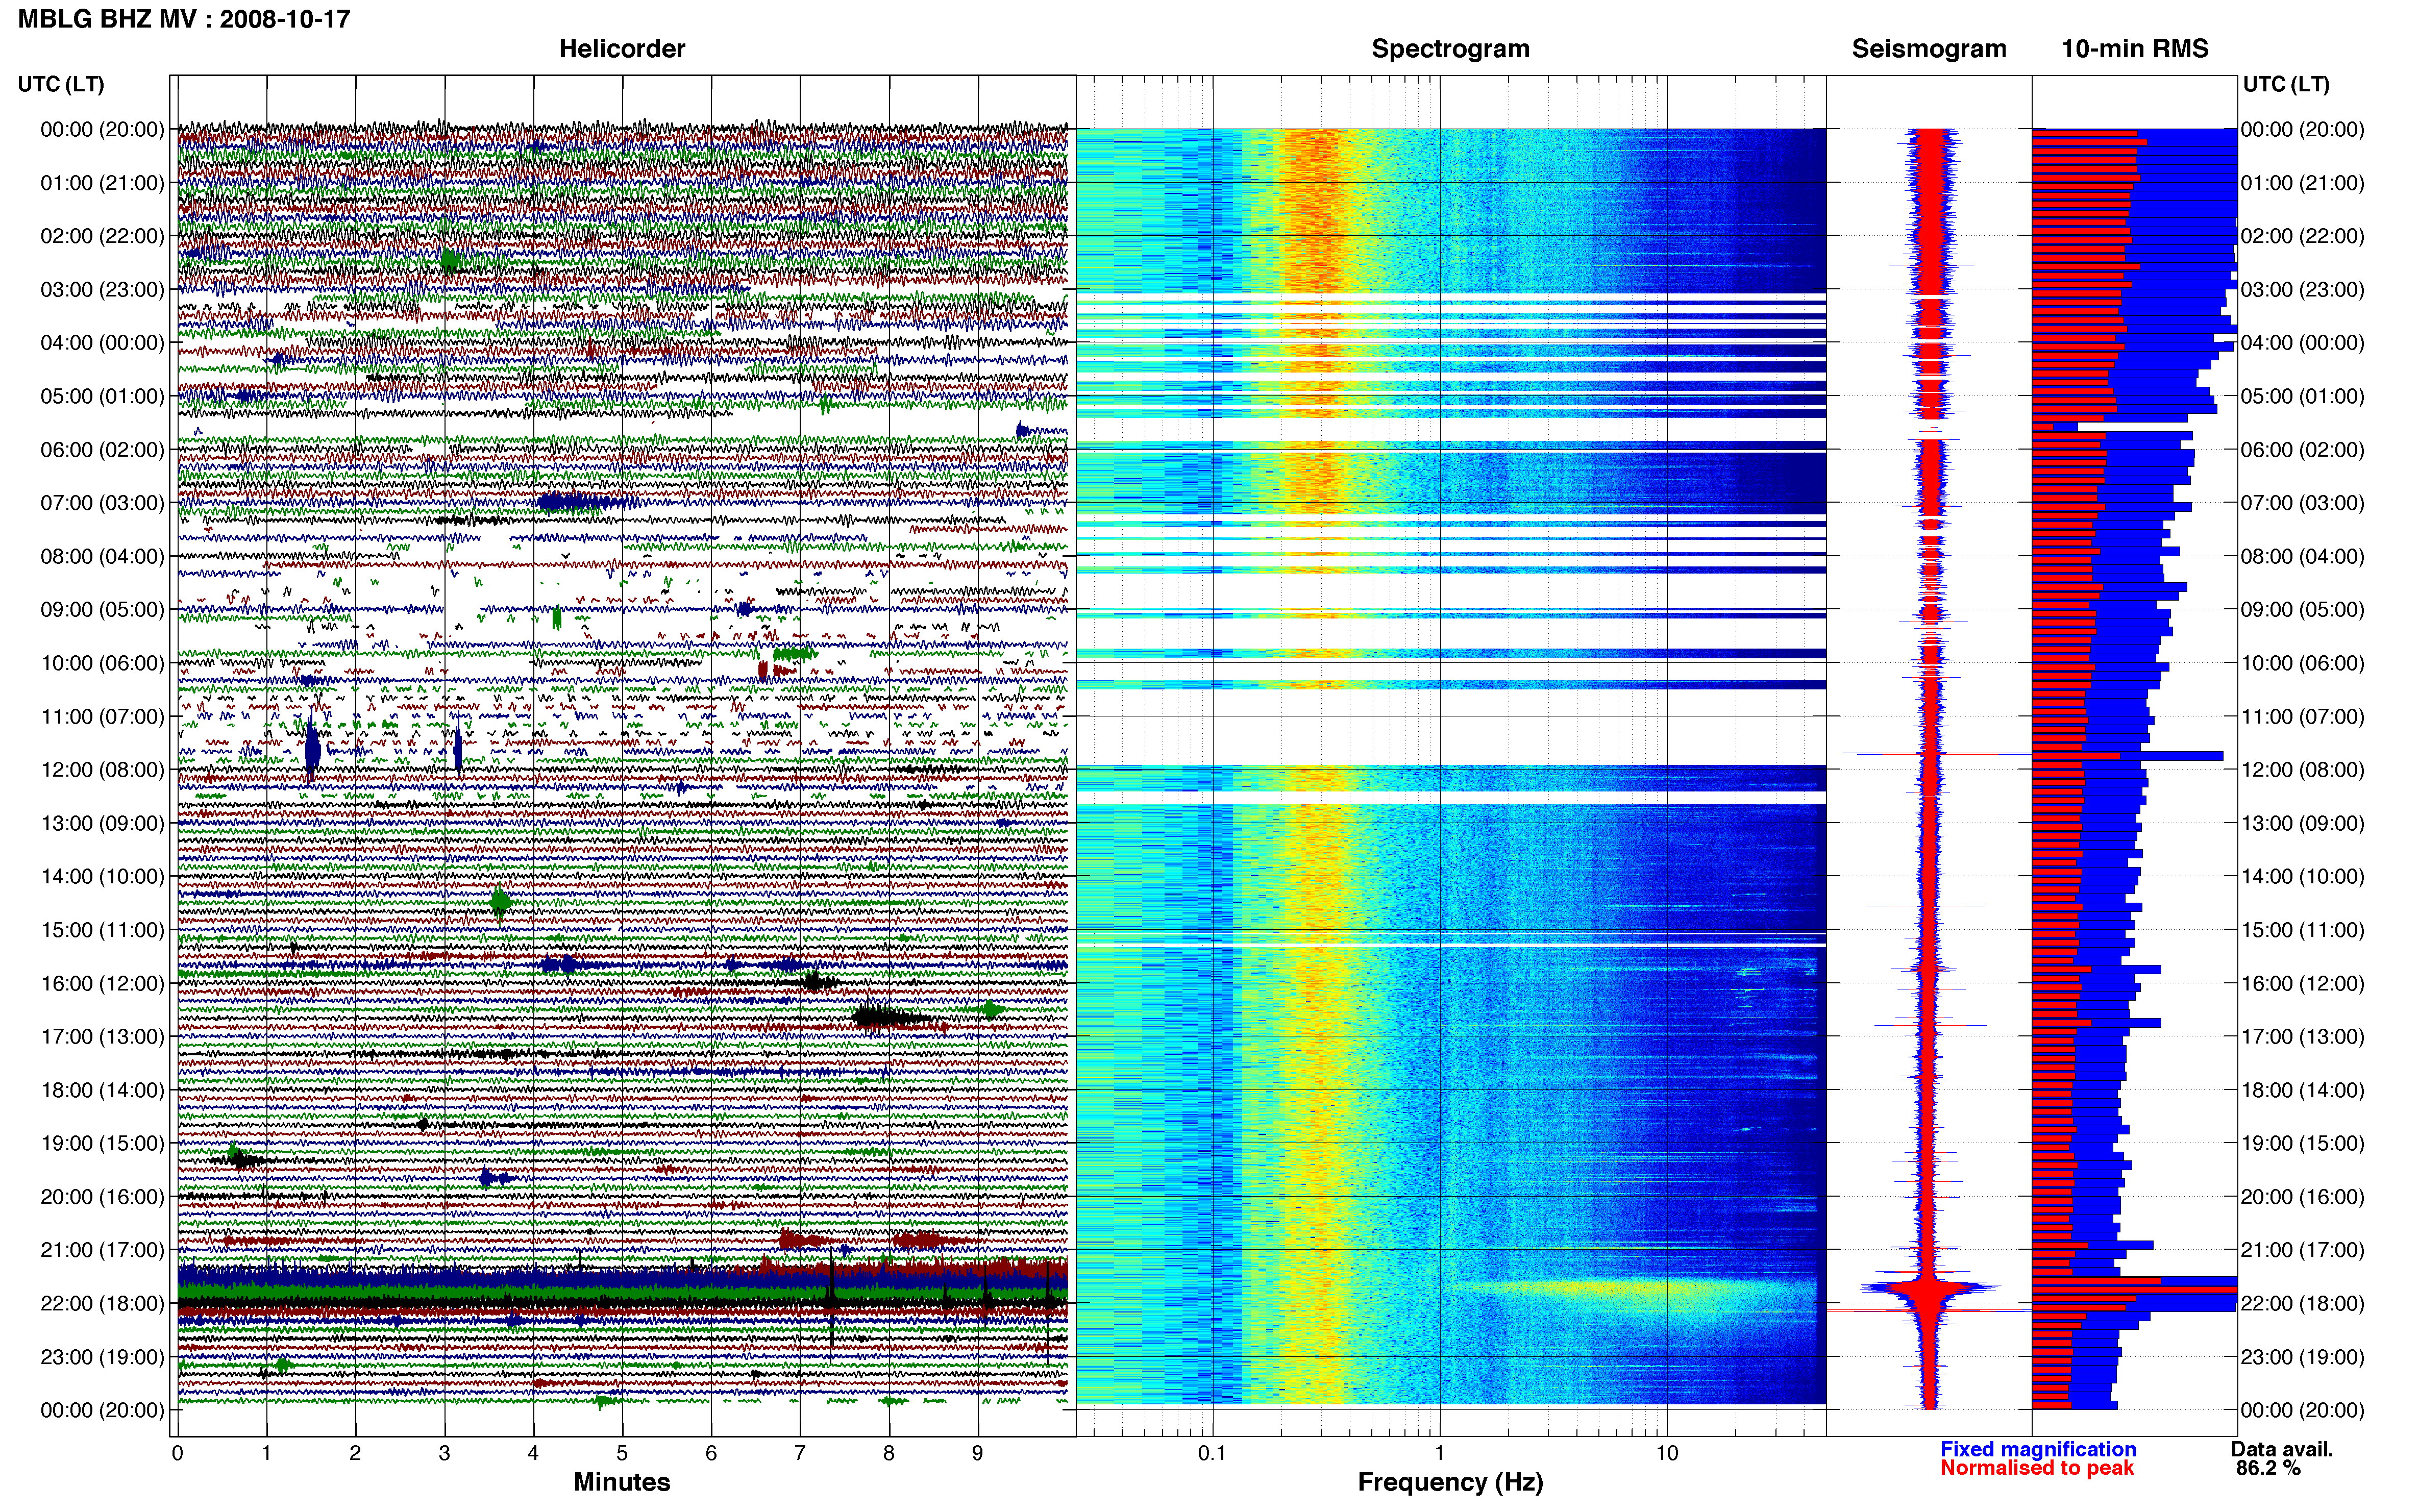Click the '10-min RMS' panel heading
This screenshot has height=1512, width=2419.
point(2135,49)
